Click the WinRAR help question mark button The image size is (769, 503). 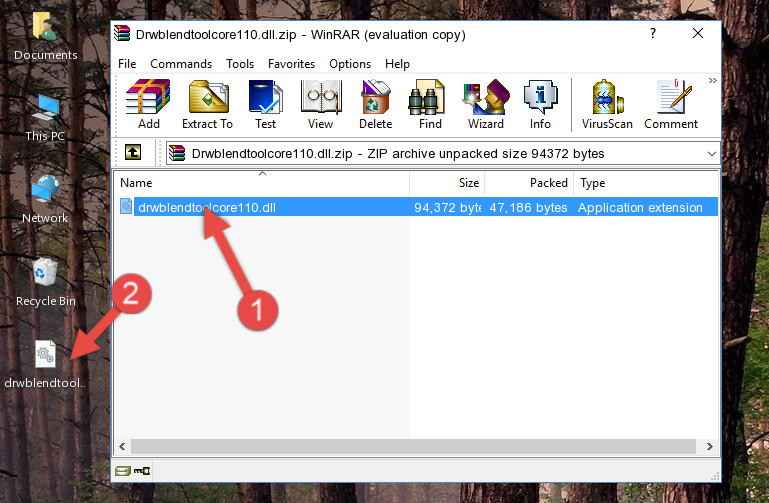click(652, 33)
